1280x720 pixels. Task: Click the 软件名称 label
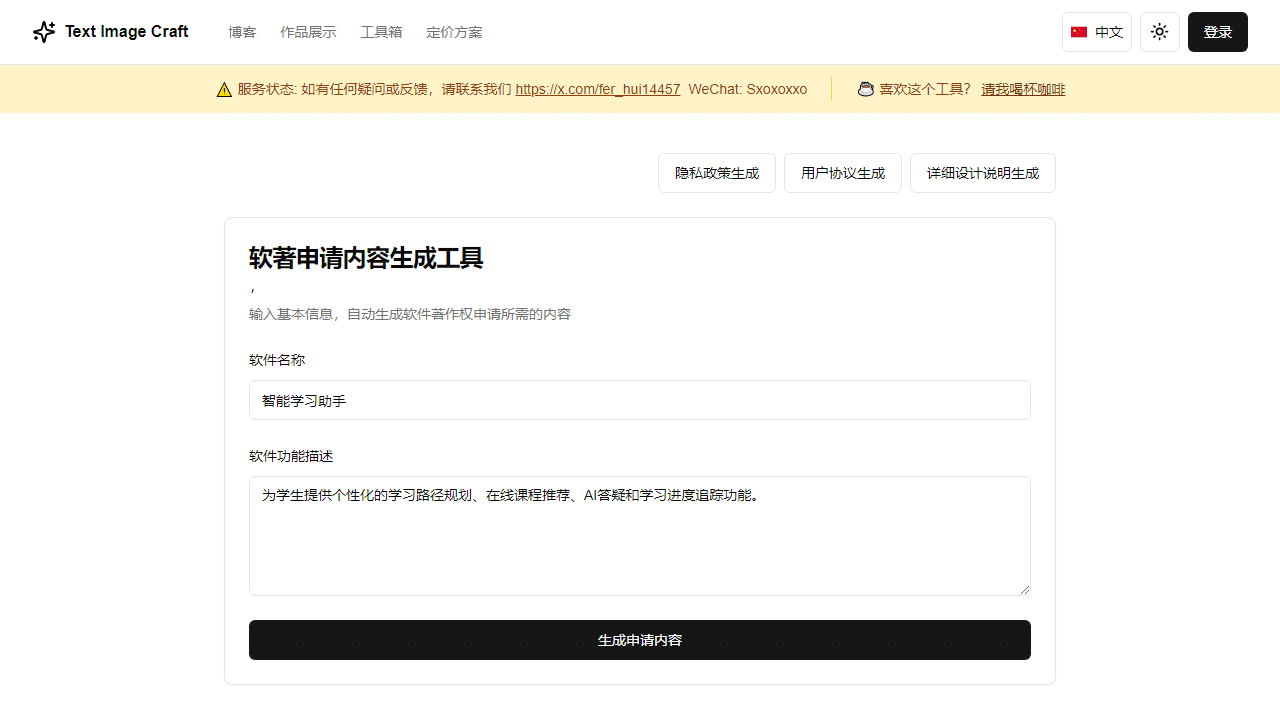(x=277, y=360)
